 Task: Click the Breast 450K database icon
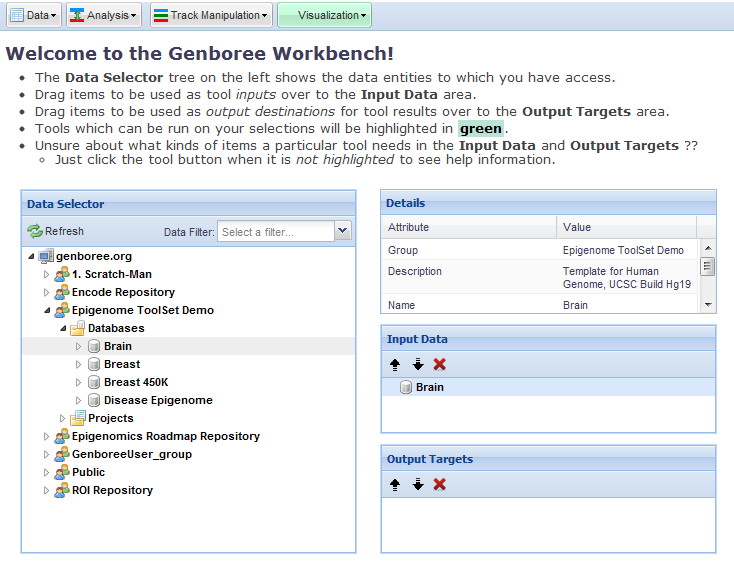[94, 382]
